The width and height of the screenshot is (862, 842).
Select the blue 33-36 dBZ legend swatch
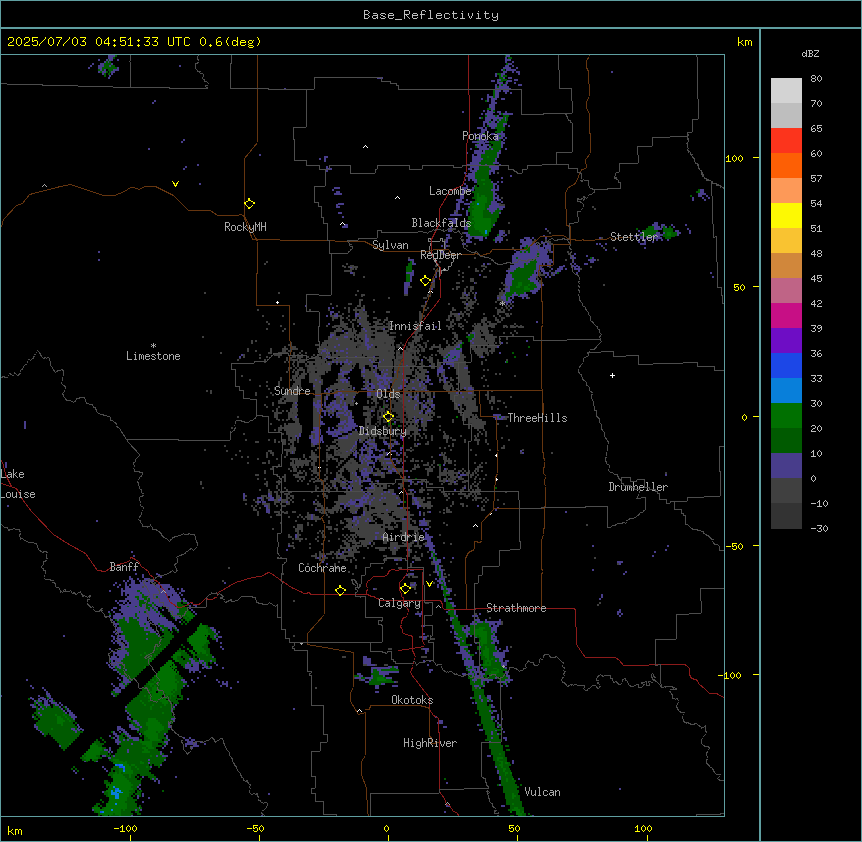tap(786, 365)
